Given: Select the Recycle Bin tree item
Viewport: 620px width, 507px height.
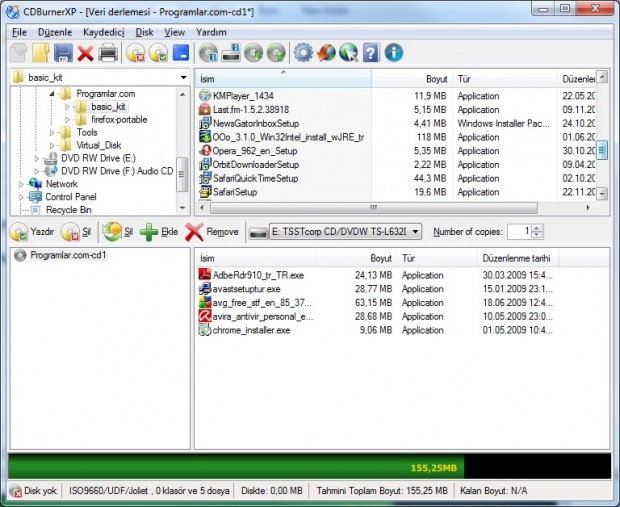Looking at the screenshot, I should pos(68,210).
